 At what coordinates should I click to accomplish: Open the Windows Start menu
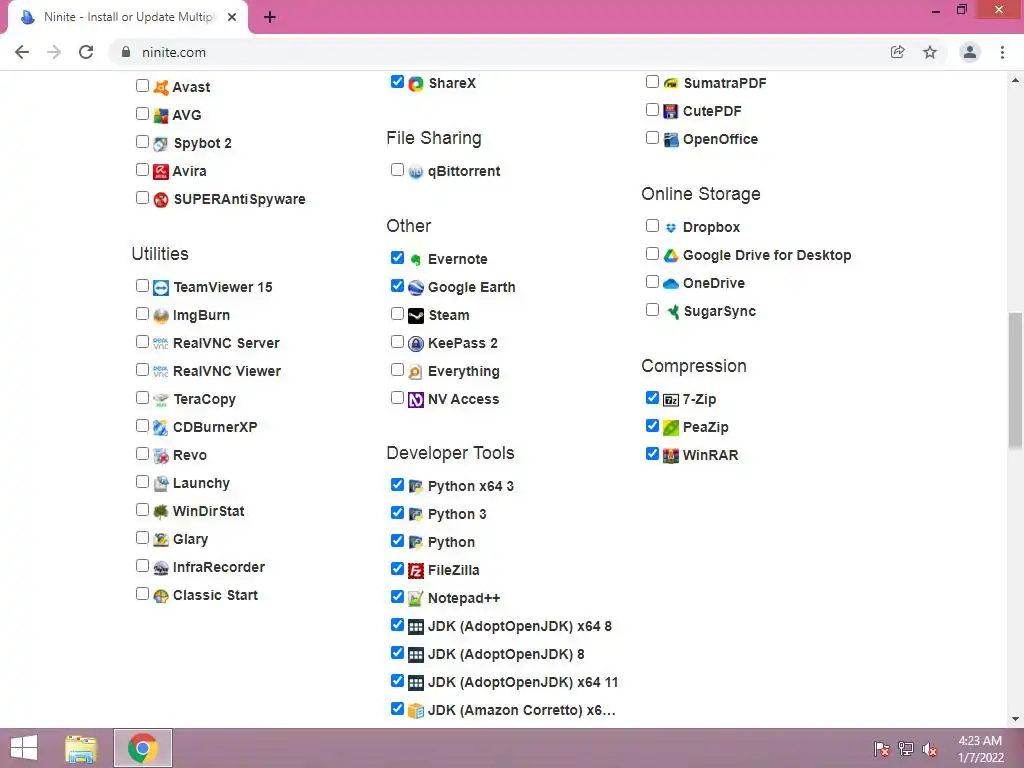pos(24,748)
